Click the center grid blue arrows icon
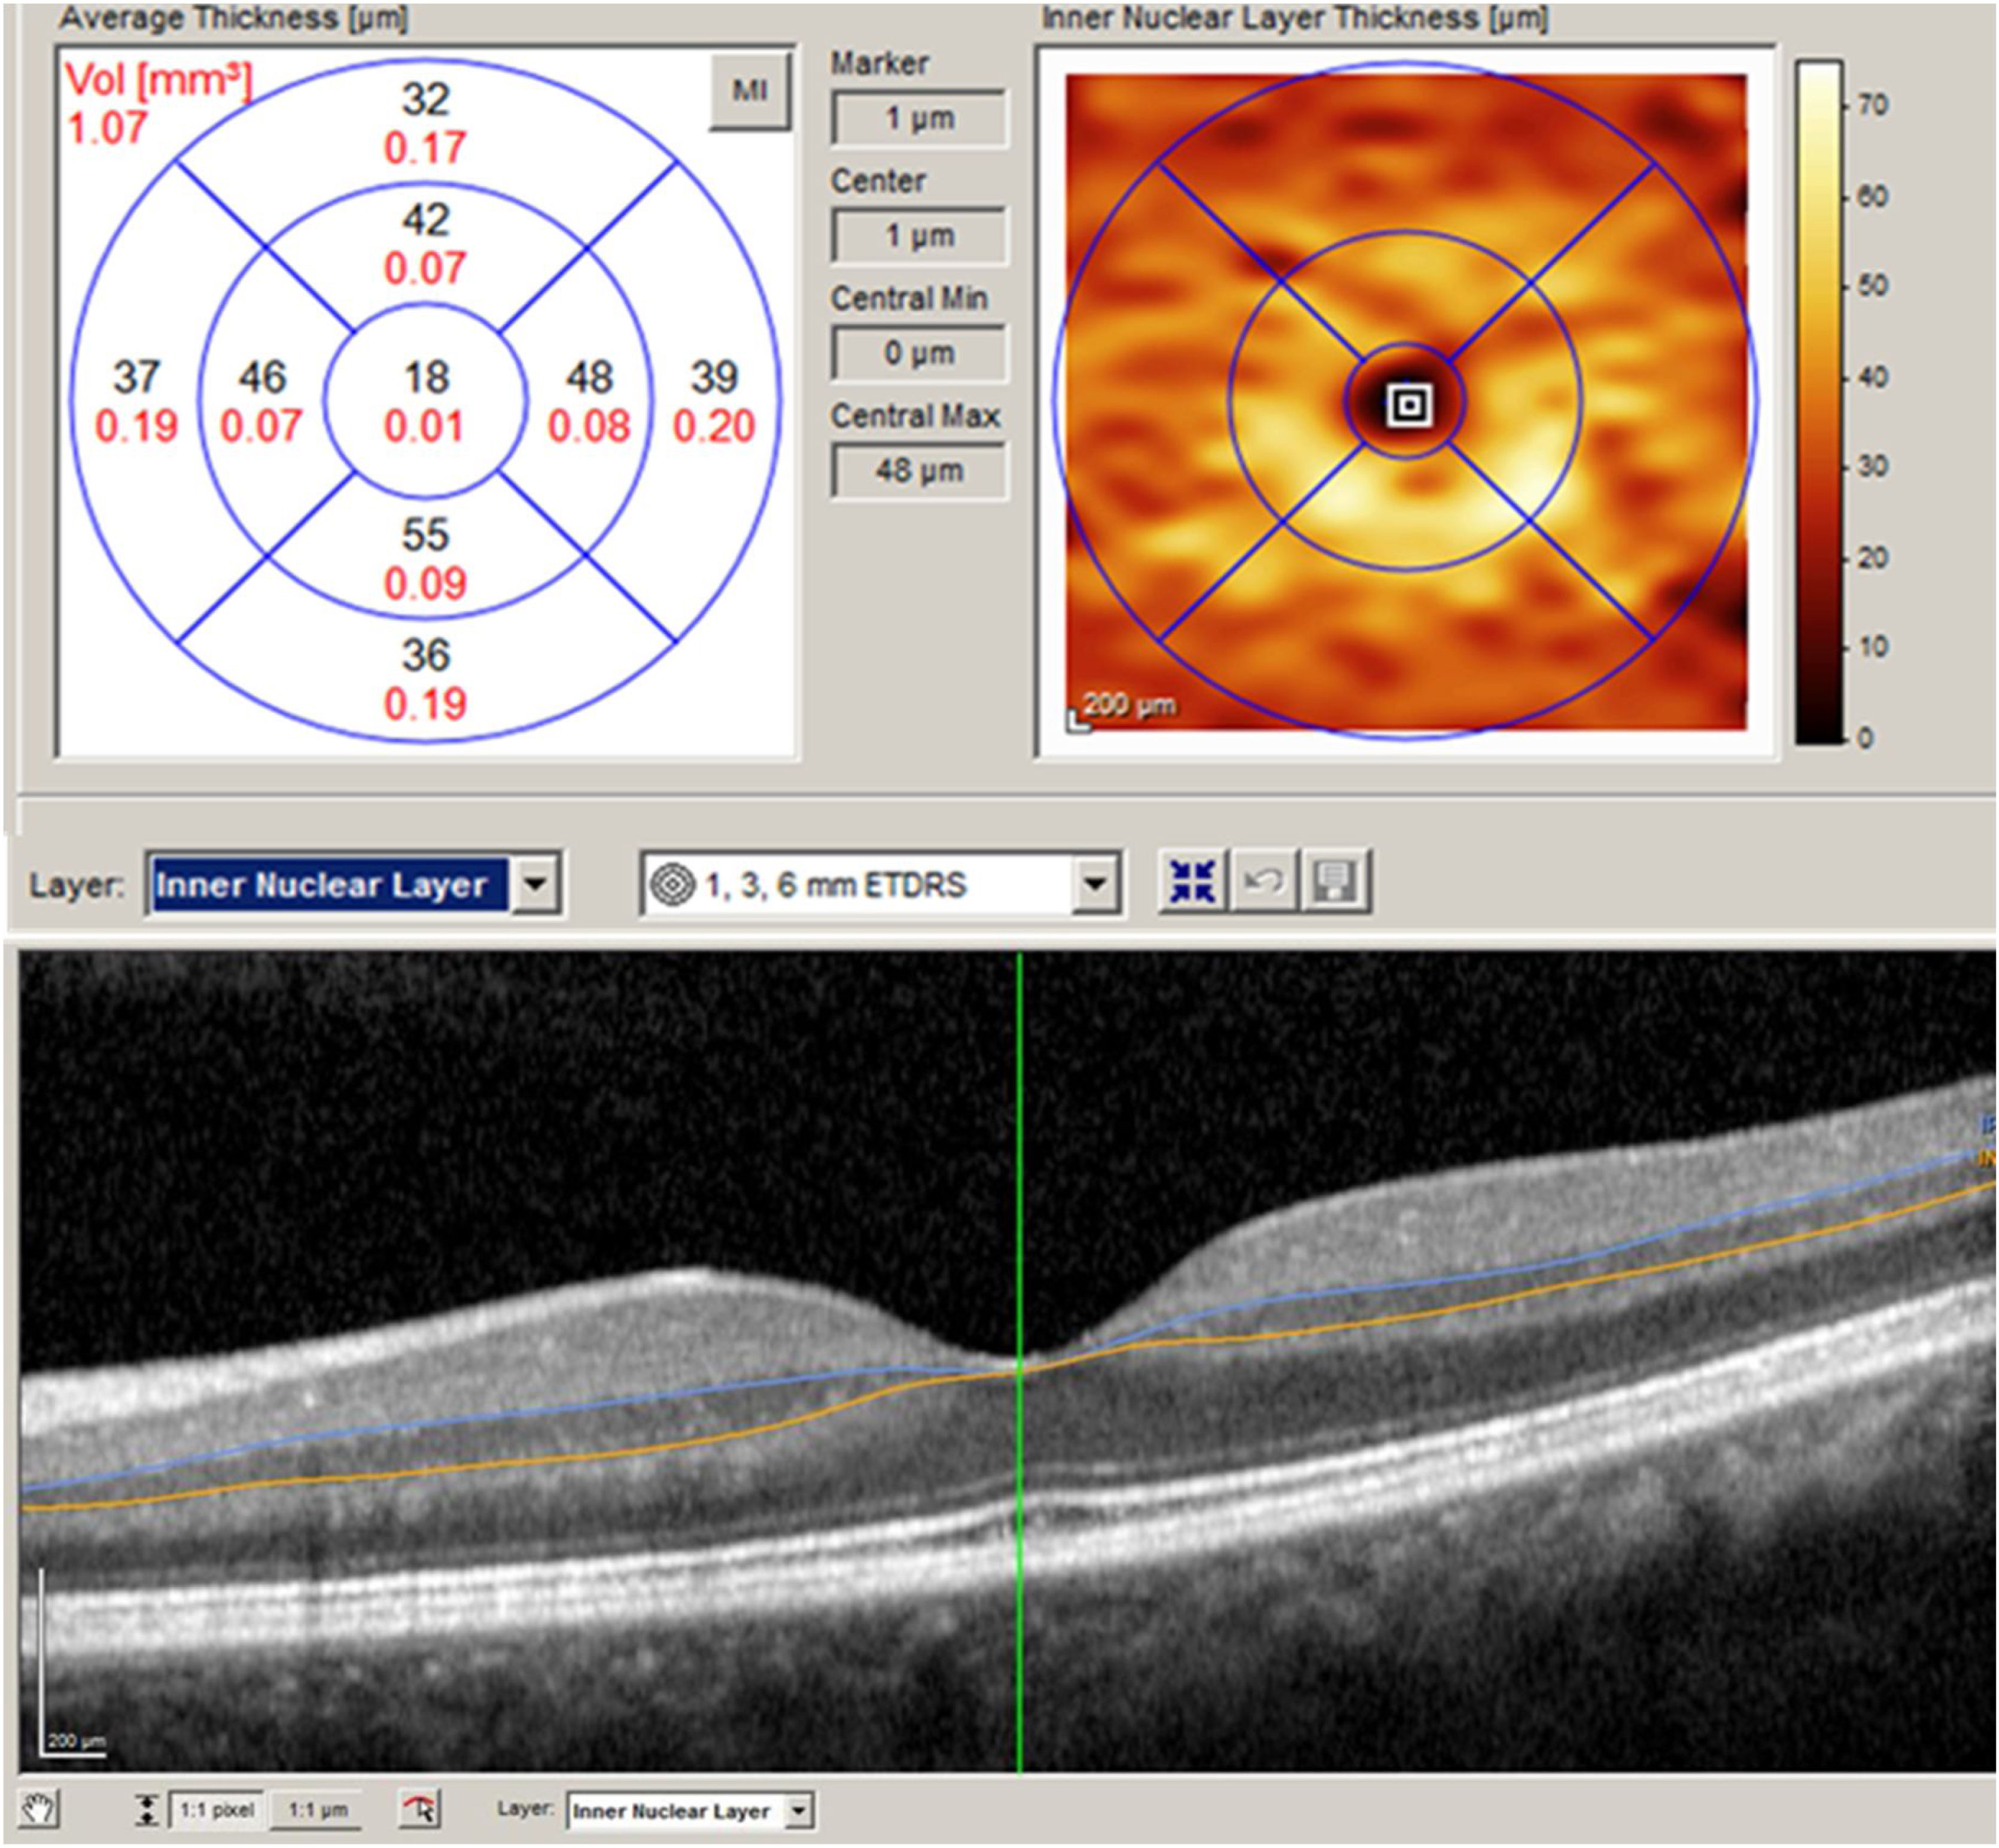 (1192, 882)
